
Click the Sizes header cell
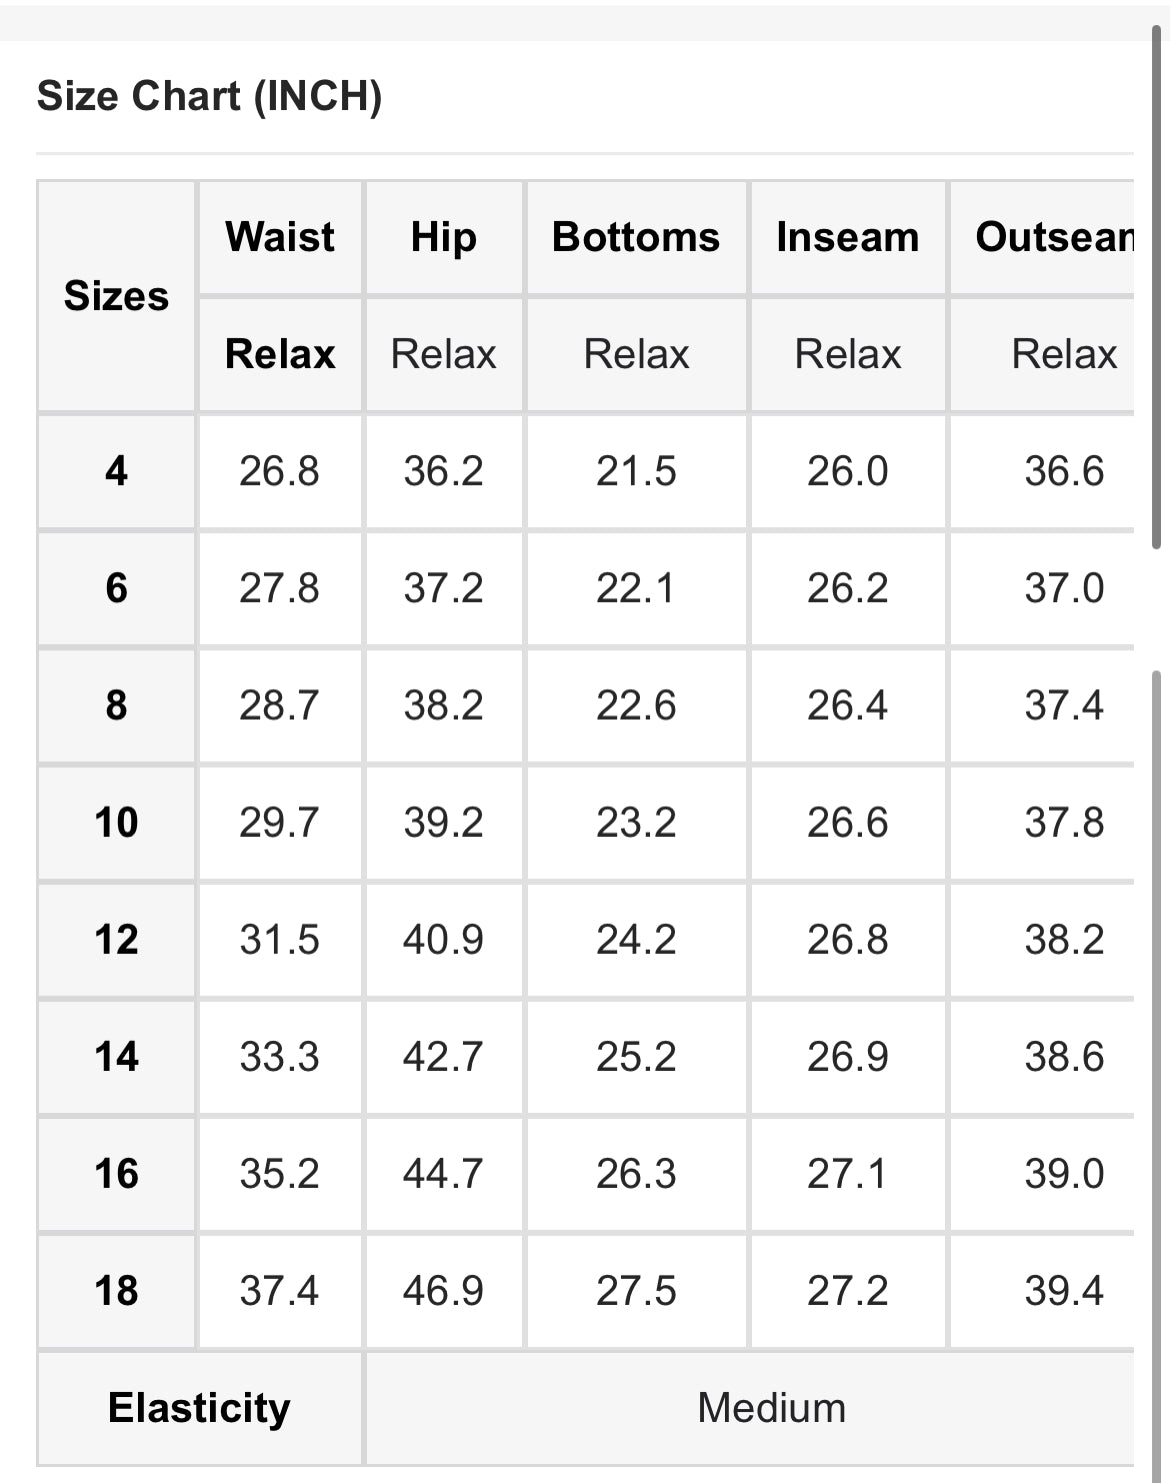tap(116, 296)
